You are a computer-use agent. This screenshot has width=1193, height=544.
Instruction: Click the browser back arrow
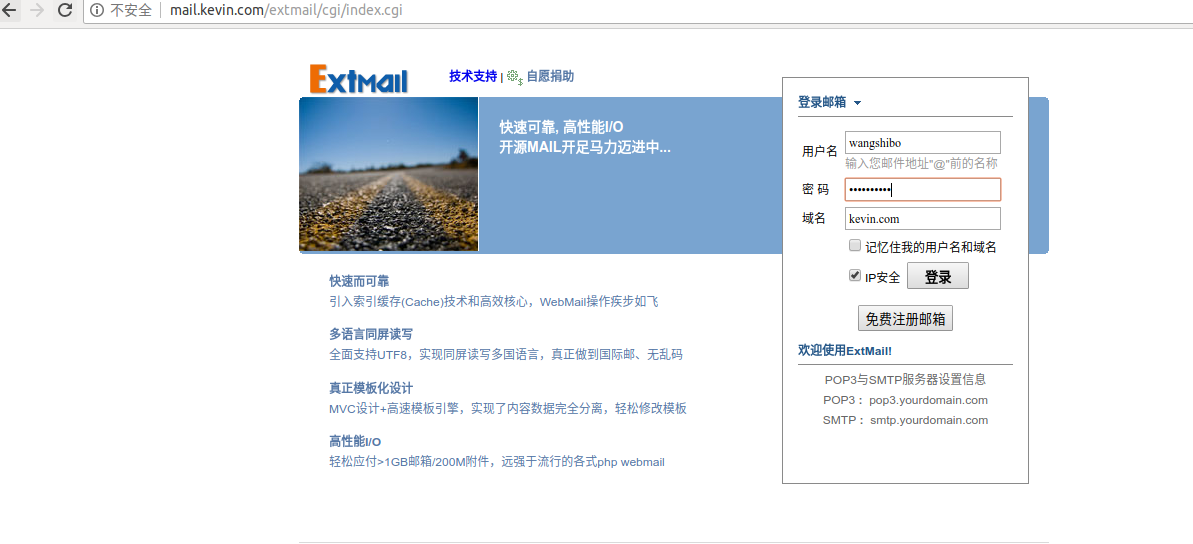coord(9,10)
